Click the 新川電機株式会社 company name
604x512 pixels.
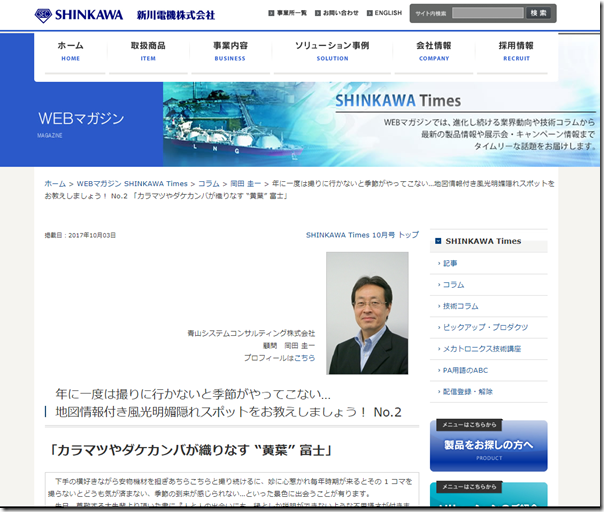pos(176,15)
